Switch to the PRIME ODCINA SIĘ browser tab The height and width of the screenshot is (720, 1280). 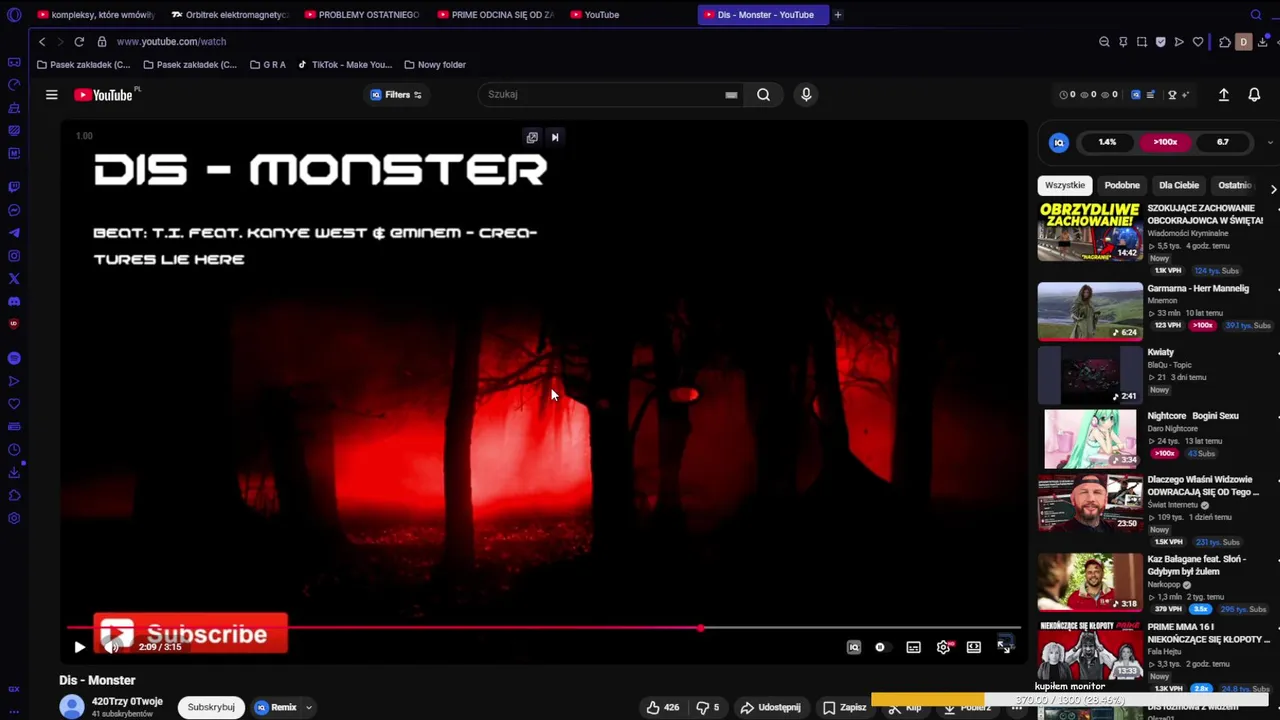495,15
